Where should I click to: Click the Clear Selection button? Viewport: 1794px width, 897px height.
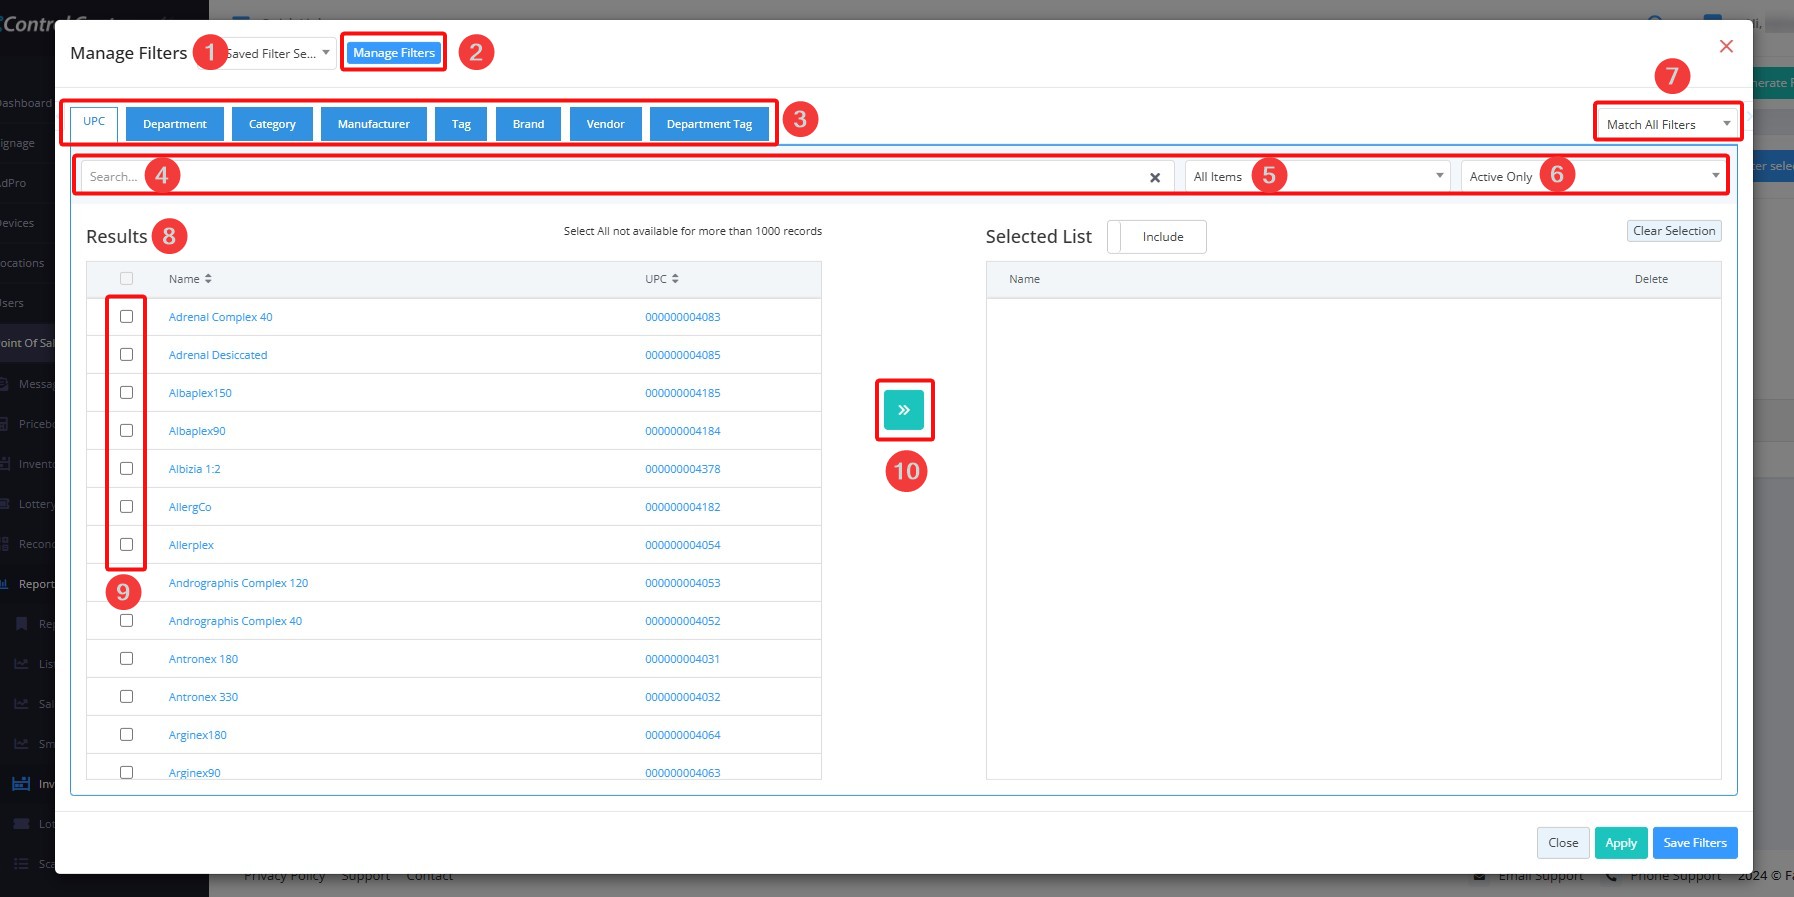tap(1674, 231)
